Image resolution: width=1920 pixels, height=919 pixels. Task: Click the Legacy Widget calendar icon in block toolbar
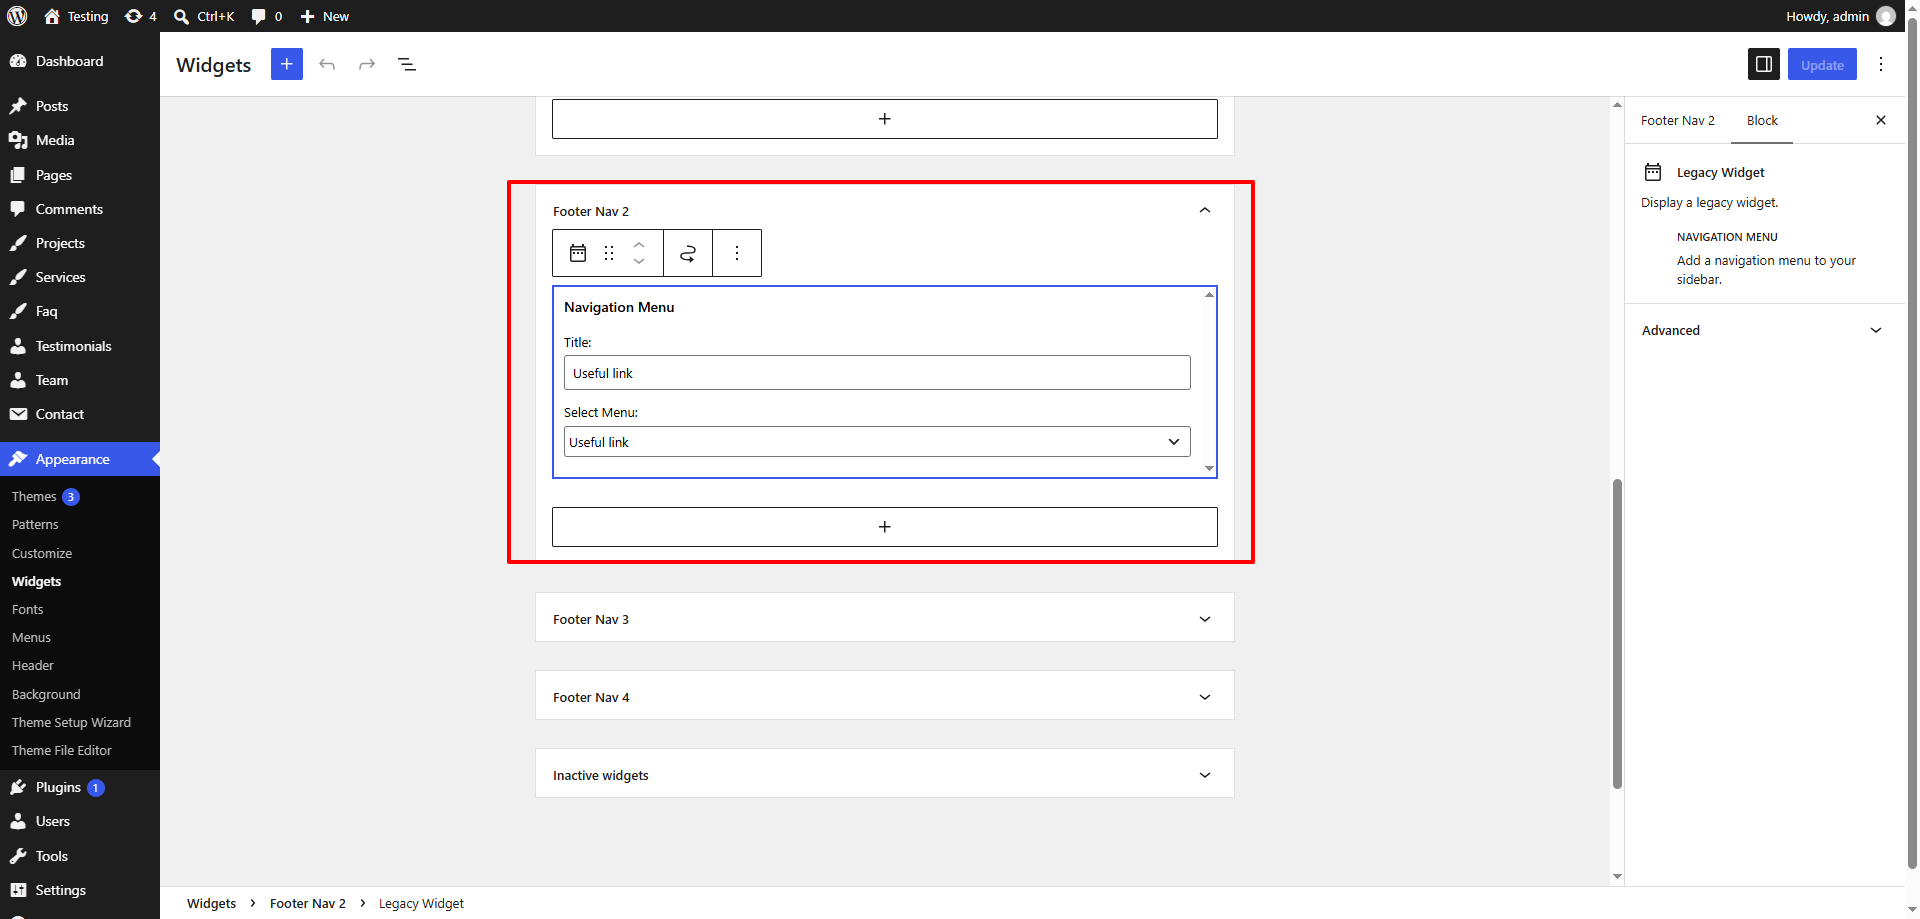578,253
